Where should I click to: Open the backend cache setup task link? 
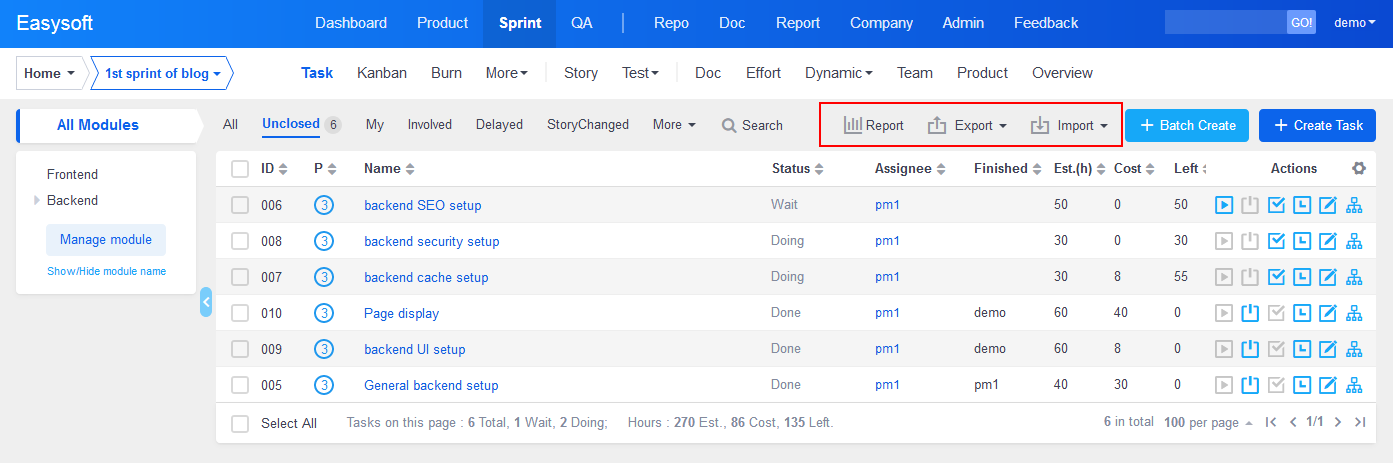point(426,277)
